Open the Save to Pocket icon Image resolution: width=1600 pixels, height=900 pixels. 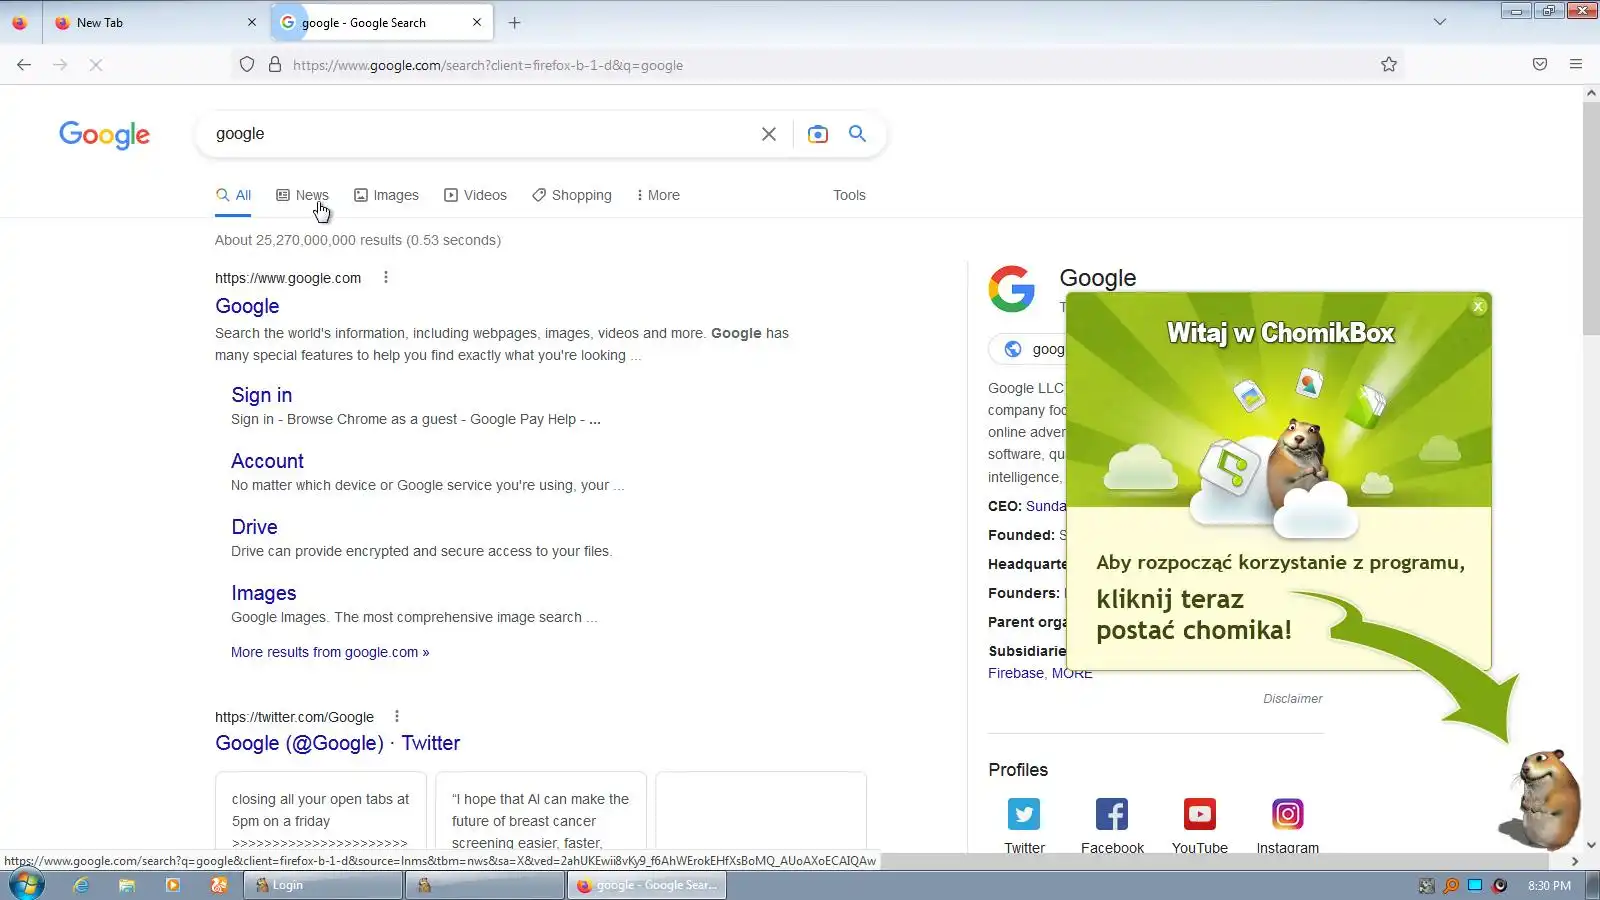click(1540, 65)
